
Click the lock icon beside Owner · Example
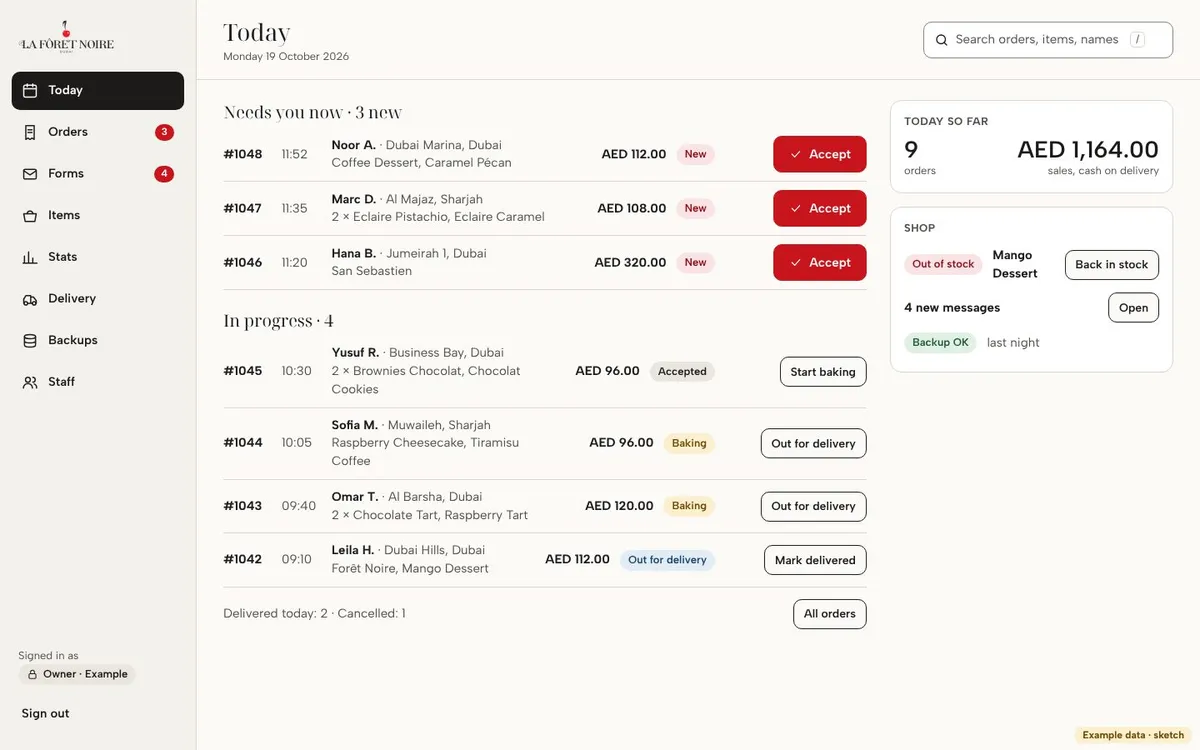point(32,674)
